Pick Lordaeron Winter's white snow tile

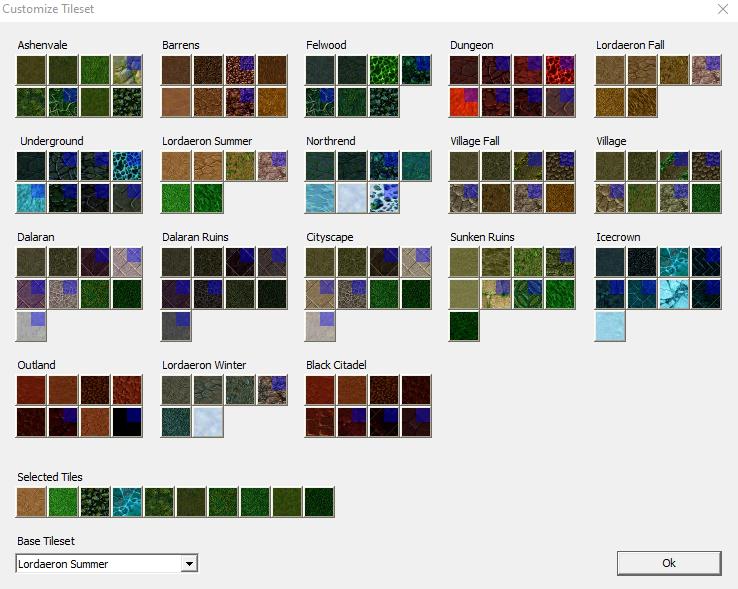coord(208,422)
